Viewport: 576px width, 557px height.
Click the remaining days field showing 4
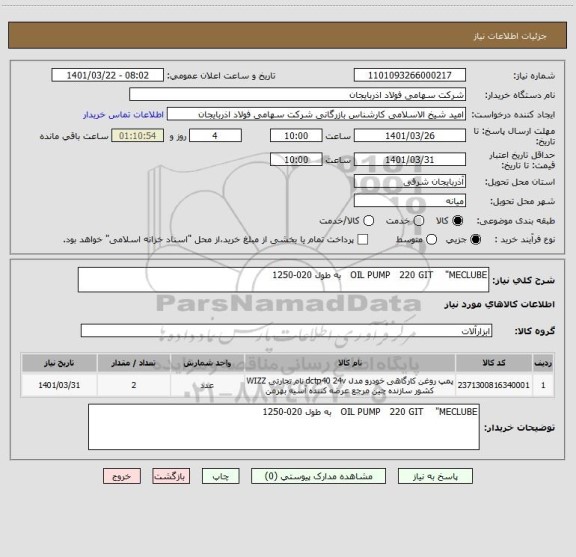(x=215, y=136)
